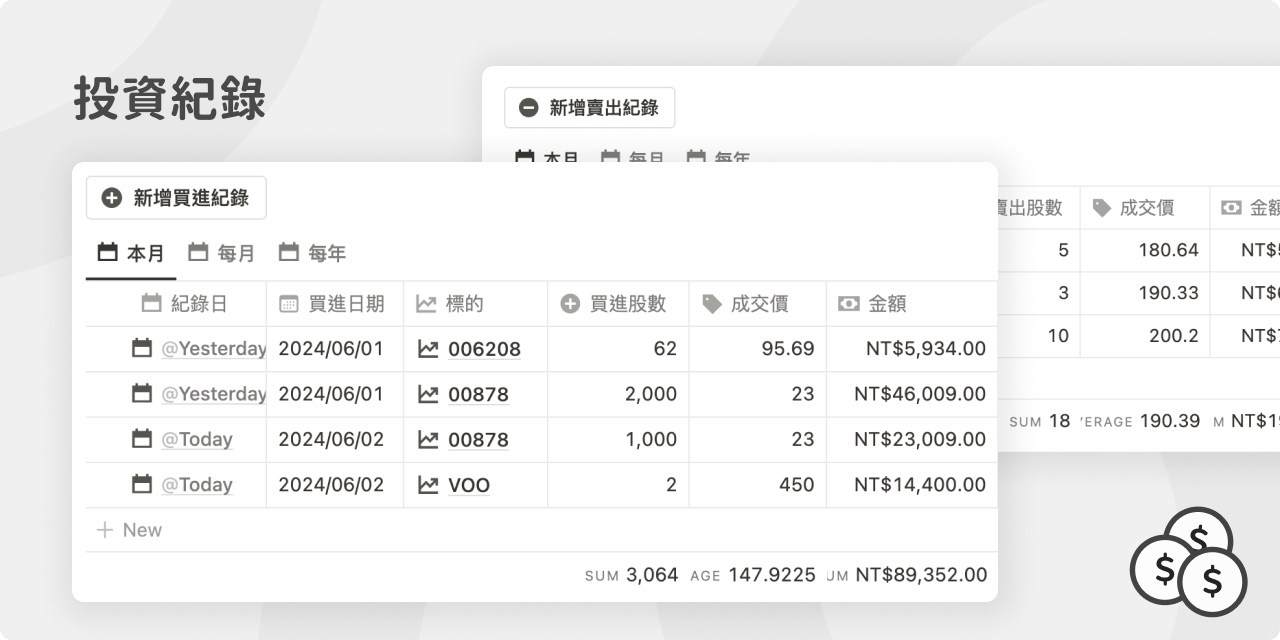The image size is (1280, 640).
Task: Add a new row with + New
Action: click(129, 530)
